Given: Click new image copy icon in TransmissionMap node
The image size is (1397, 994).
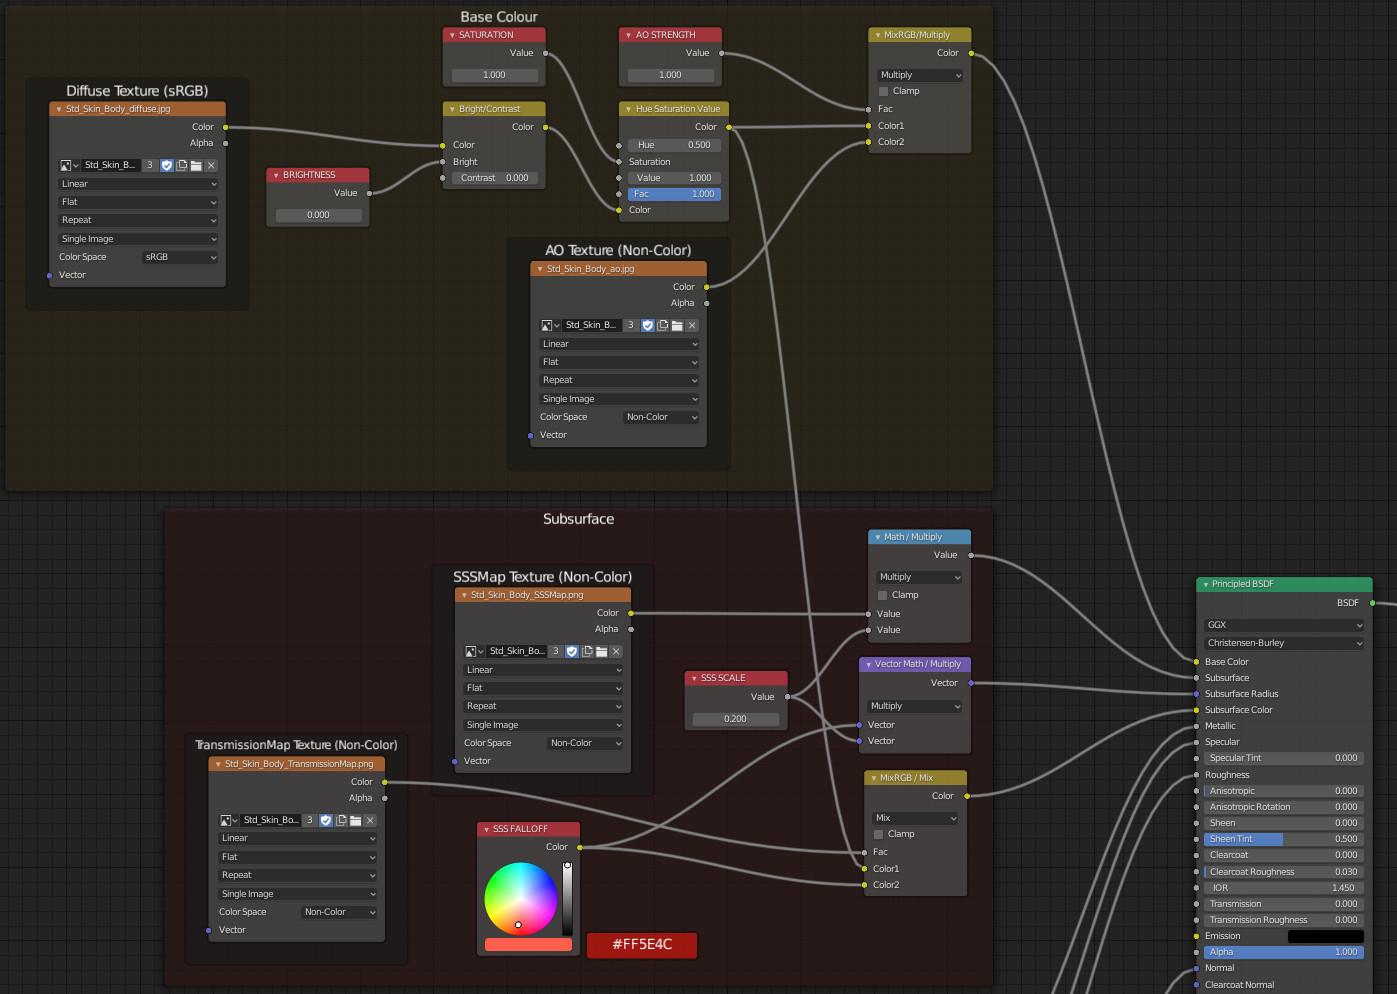Looking at the screenshot, I should [x=341, y=820].
